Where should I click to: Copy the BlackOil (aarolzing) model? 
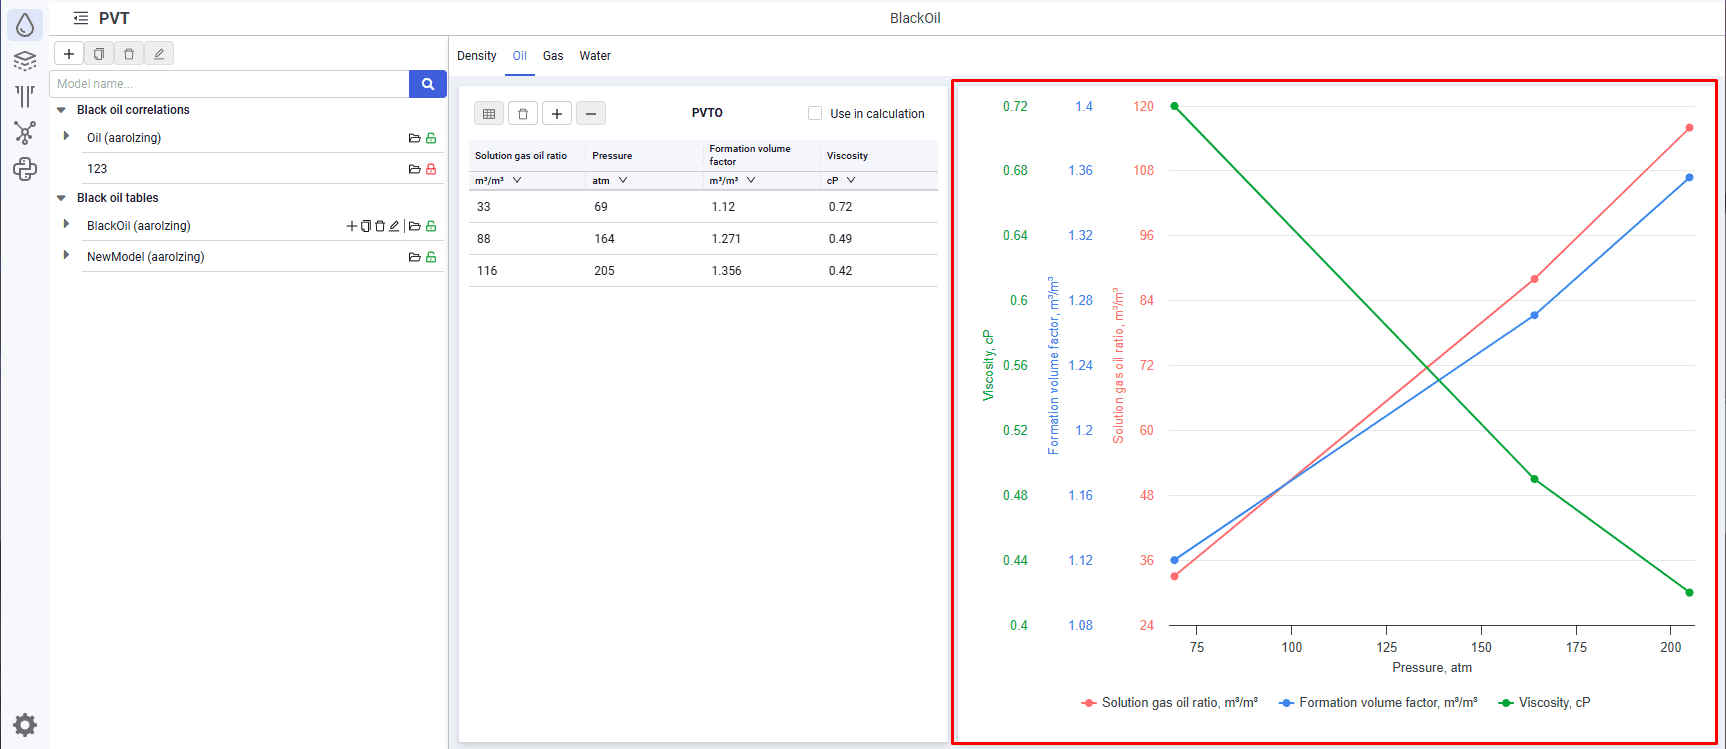point(366,226)
